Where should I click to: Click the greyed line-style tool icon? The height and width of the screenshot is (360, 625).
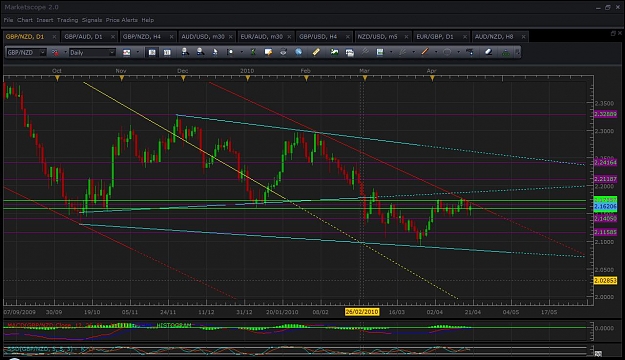coord(403,52)
